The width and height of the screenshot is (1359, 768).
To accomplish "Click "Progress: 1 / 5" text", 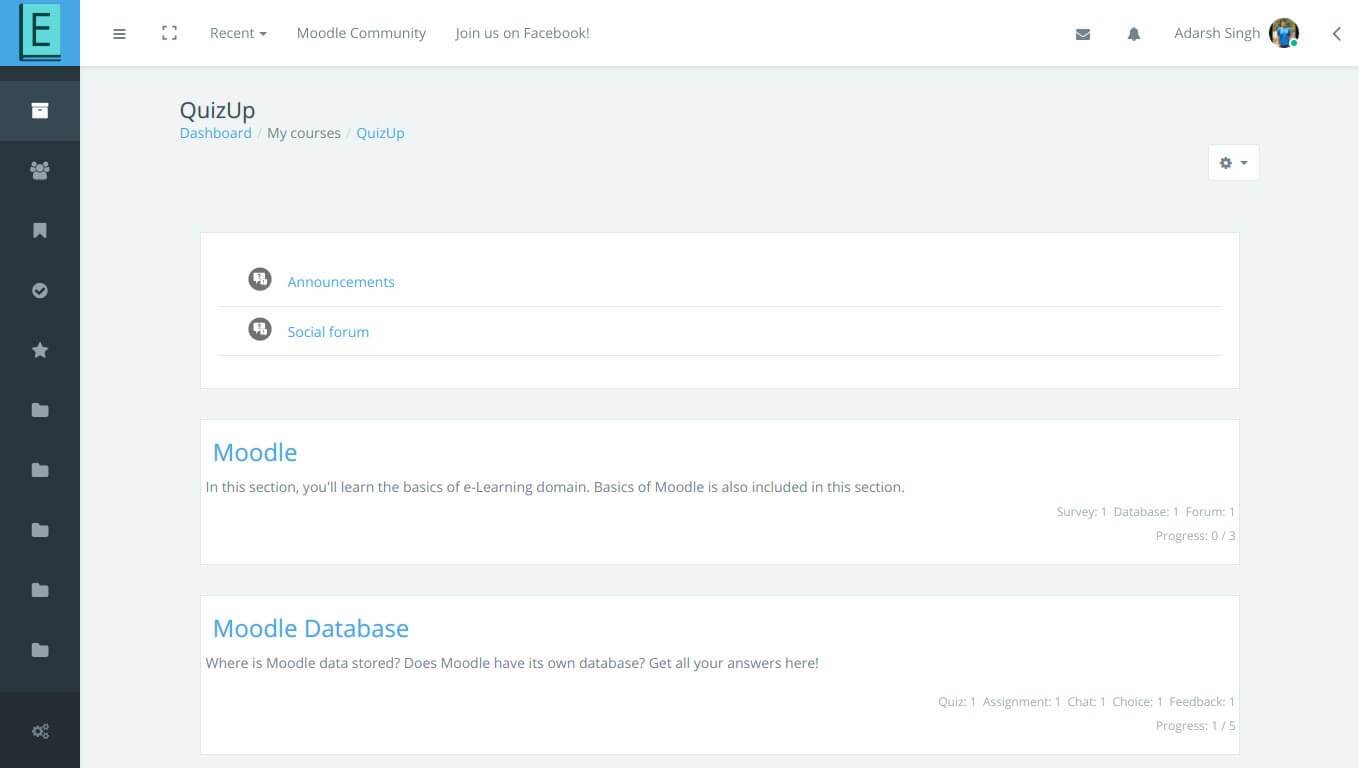I will pyautogui.click(x=1195, y=726).
